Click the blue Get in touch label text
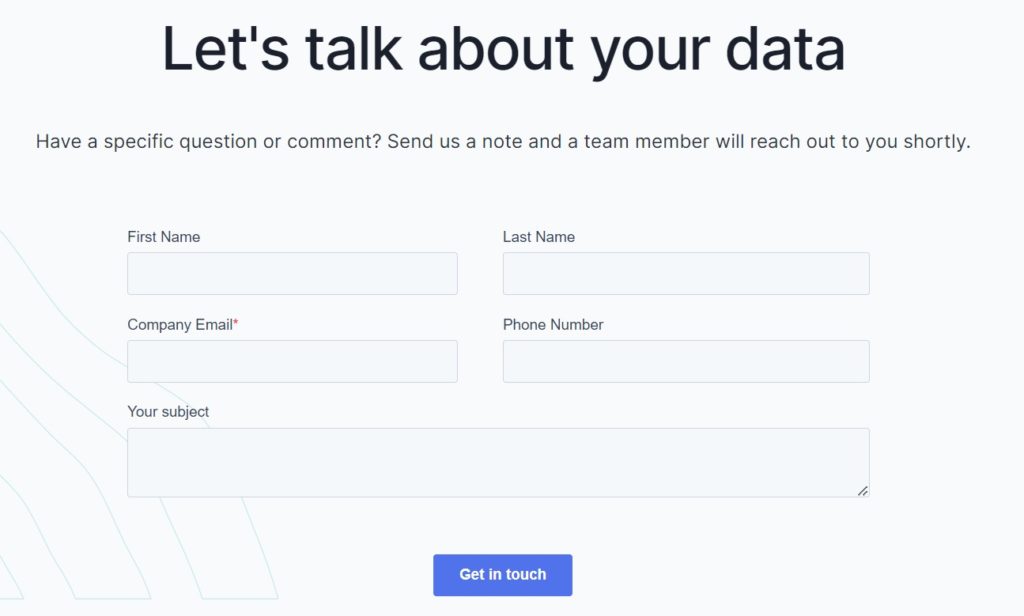Screen dimensions: 1024x616 [502, 574]
